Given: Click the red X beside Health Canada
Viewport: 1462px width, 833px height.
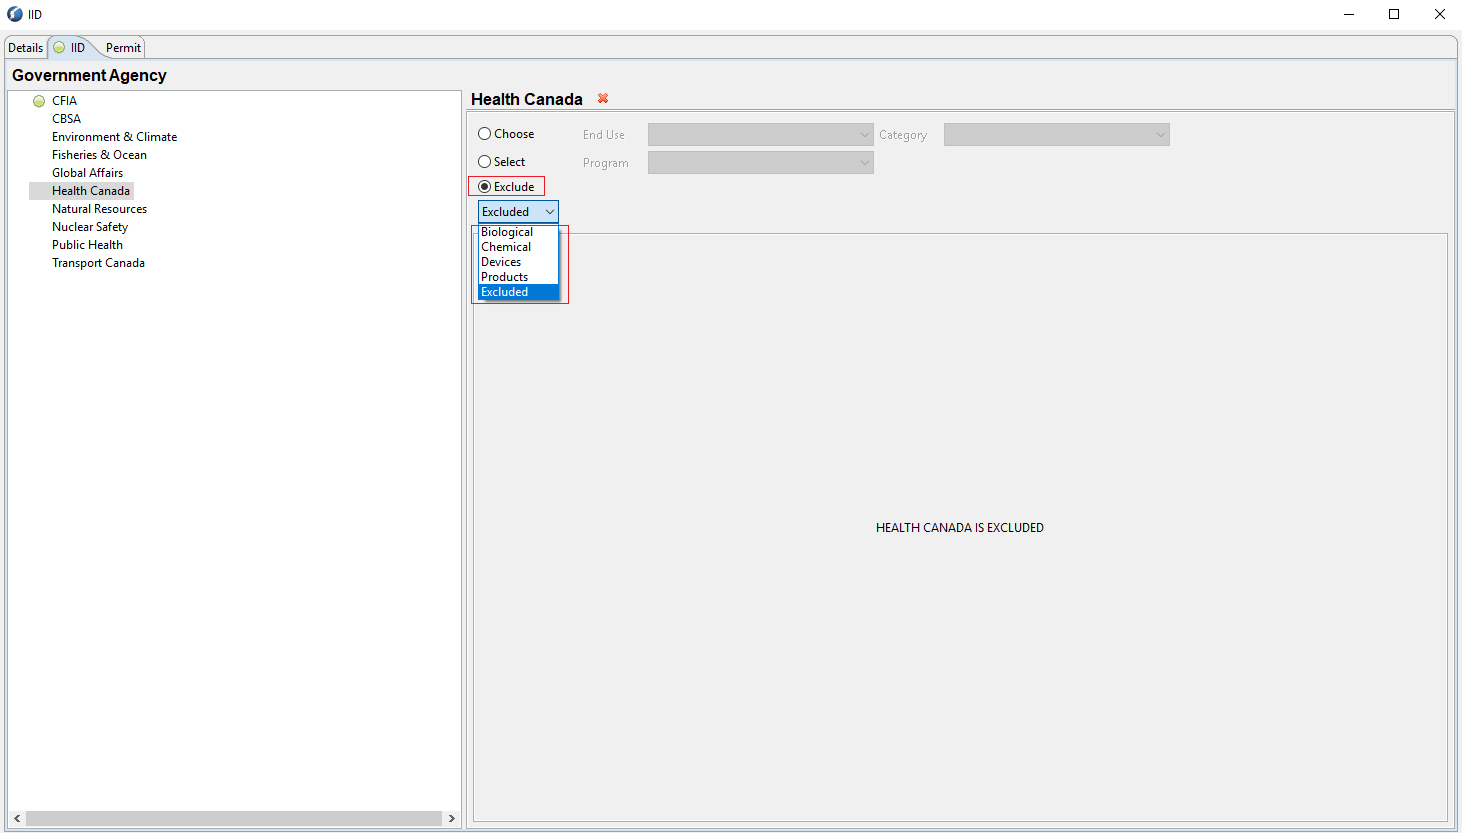Looking at the screenshot, I should coord(603,98).
